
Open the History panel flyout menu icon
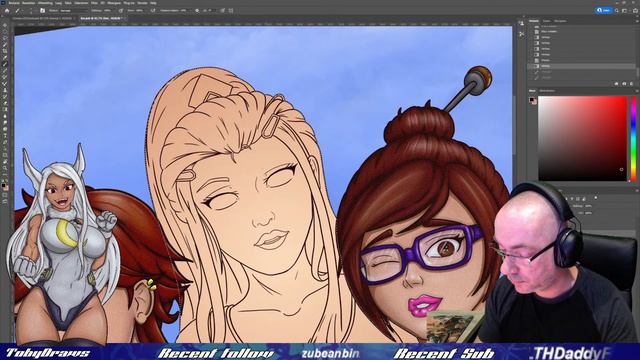pos(636,21)
